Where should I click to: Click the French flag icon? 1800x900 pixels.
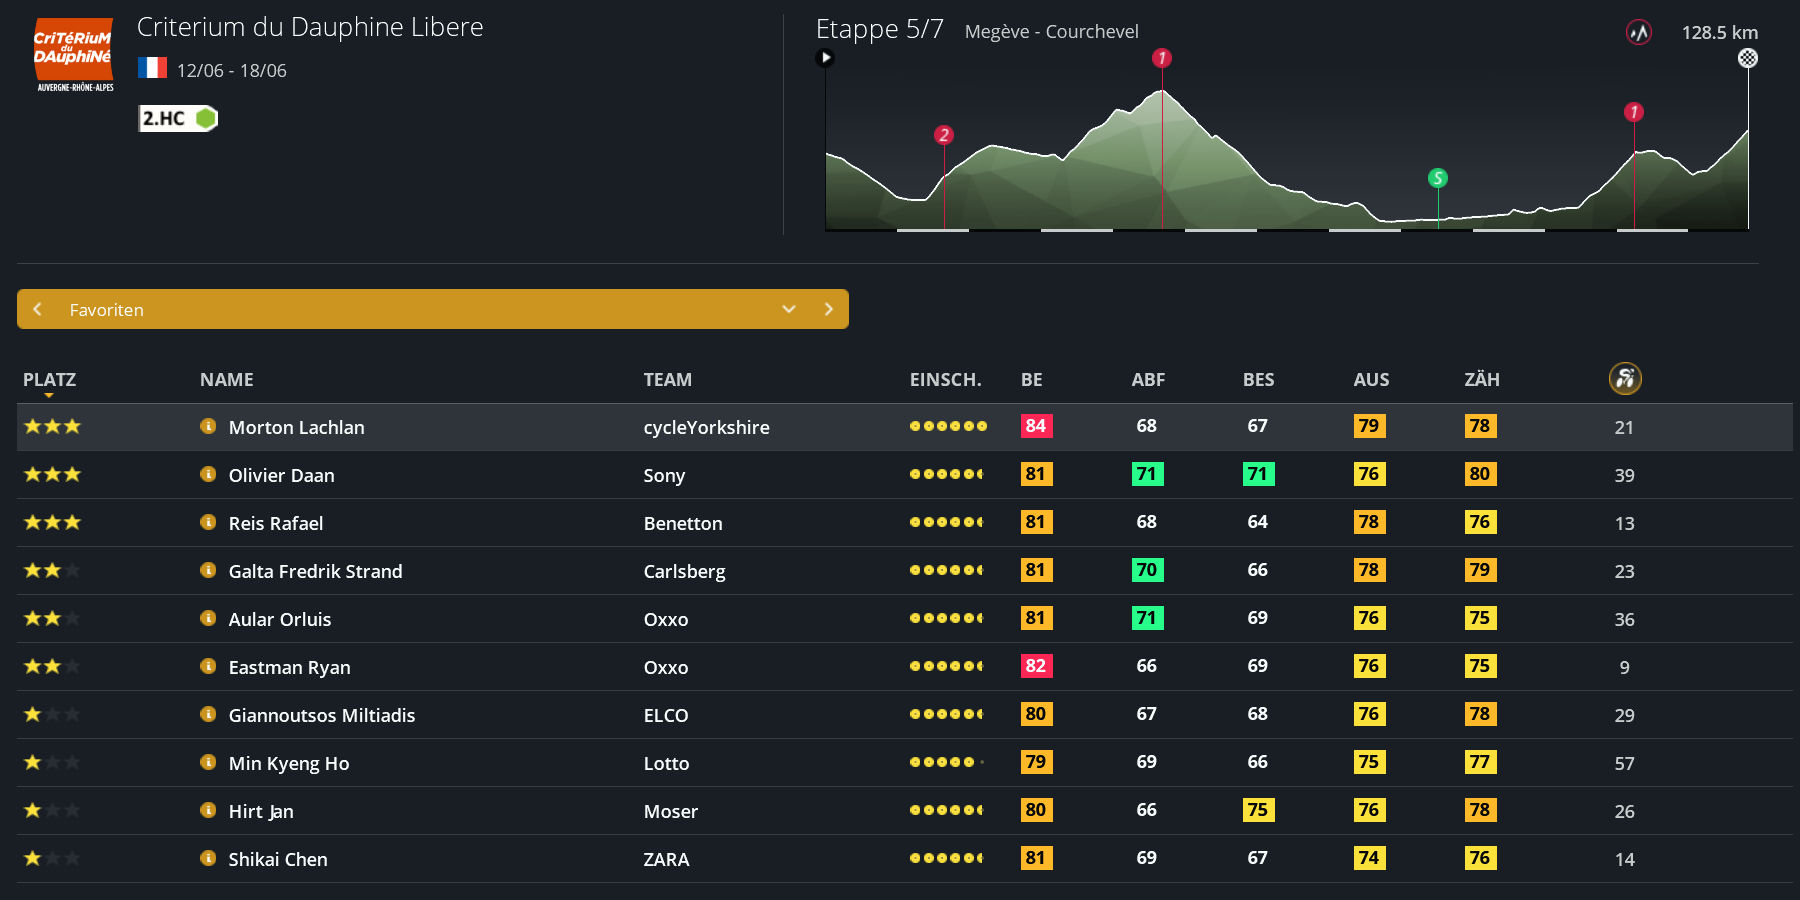tap(152, 68)
